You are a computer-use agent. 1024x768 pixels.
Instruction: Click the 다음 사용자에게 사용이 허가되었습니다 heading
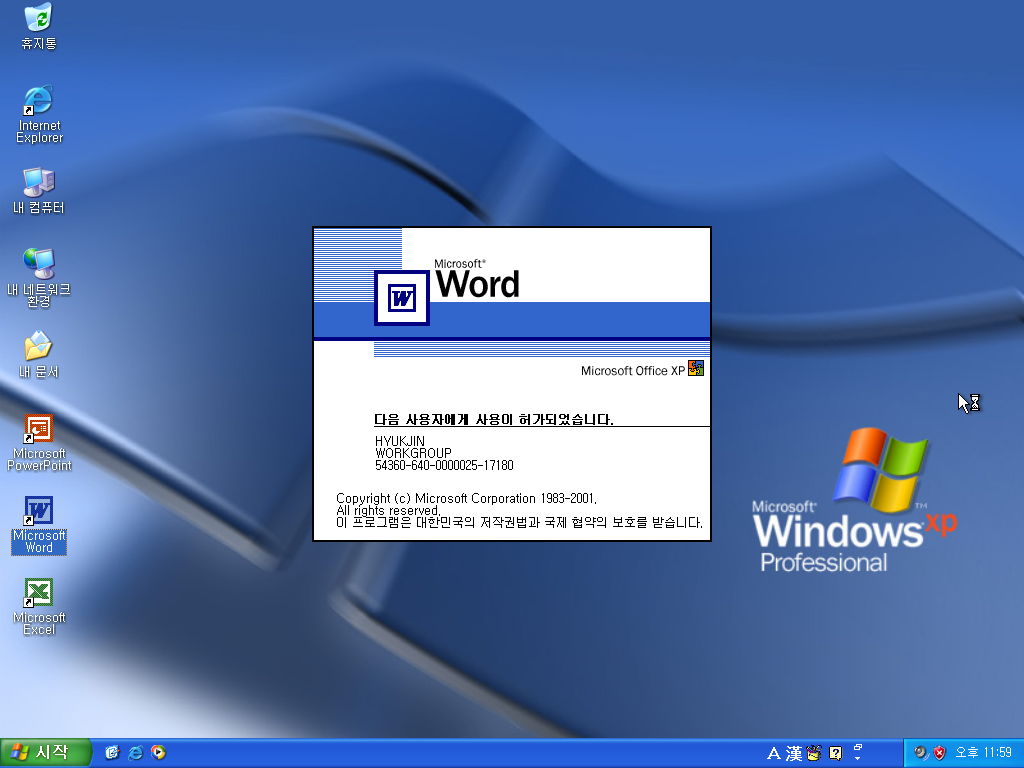tap(494, 419)
